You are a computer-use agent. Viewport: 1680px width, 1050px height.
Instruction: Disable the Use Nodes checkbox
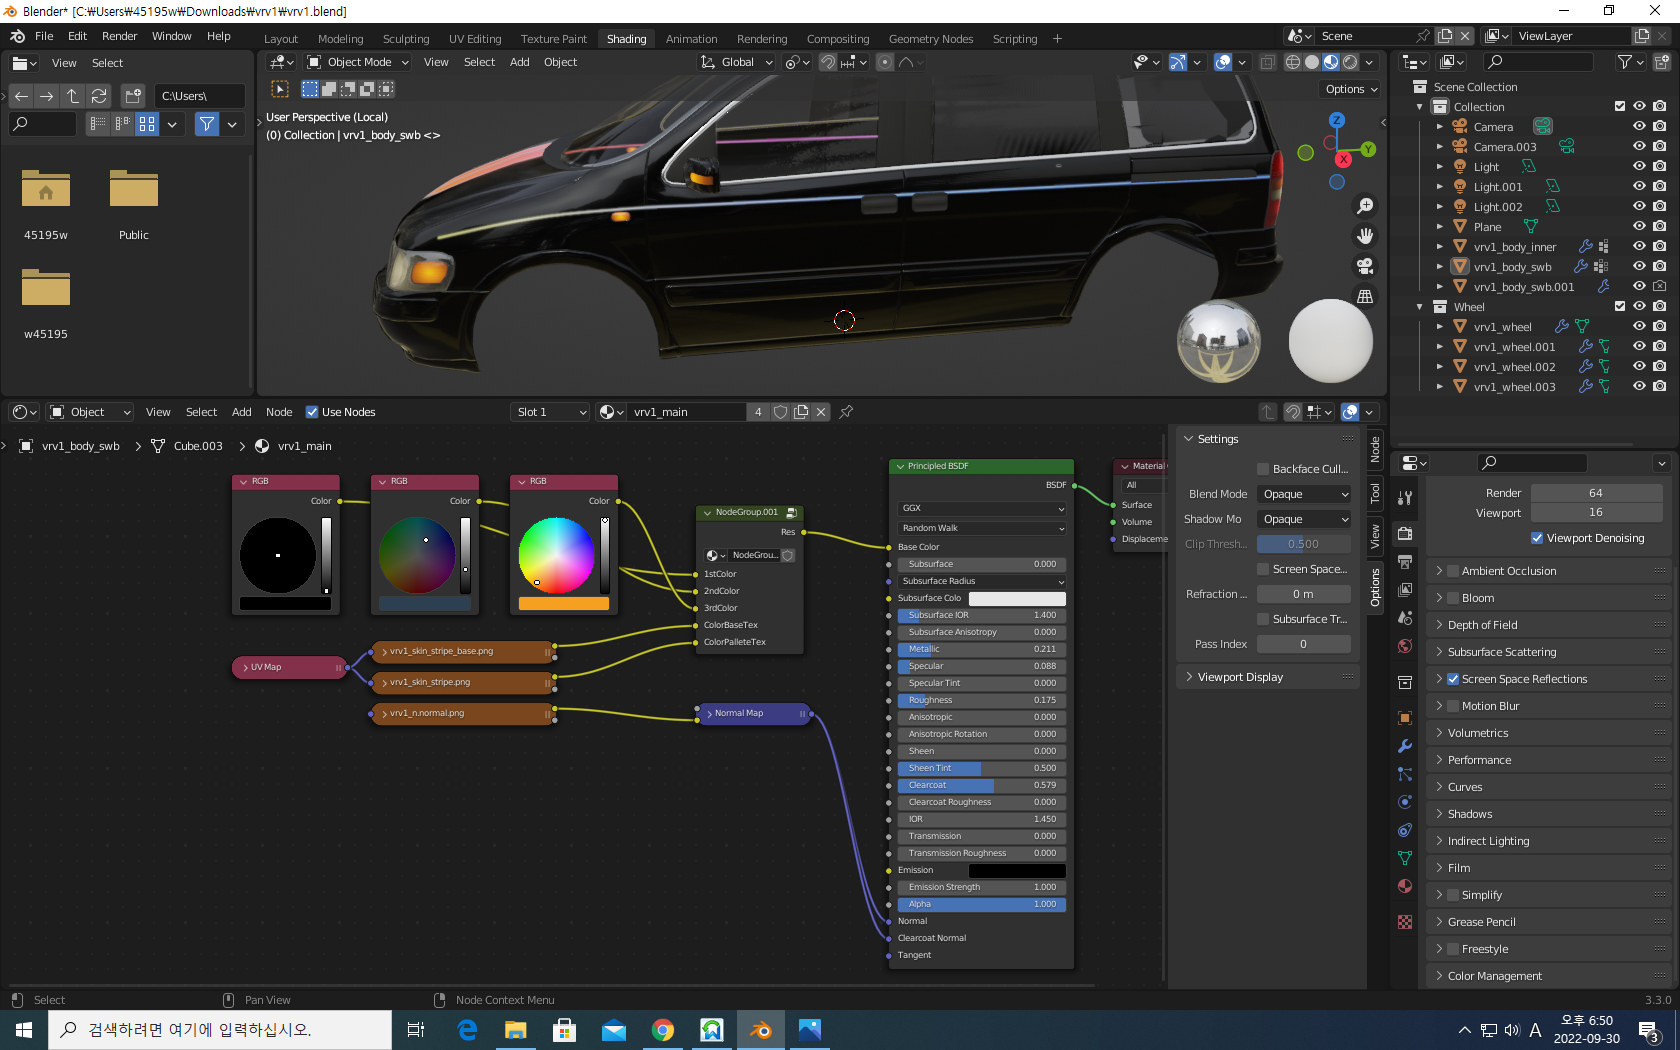point(312,412)
